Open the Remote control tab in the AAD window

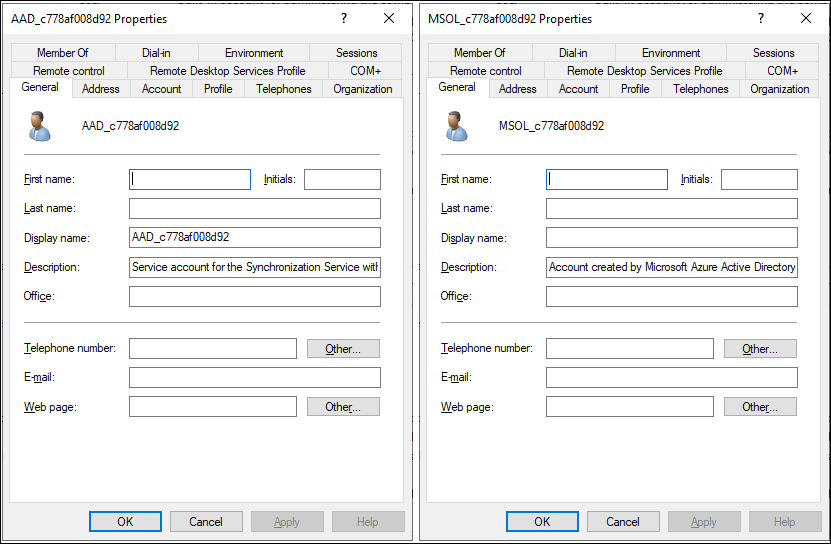(69, 71)
